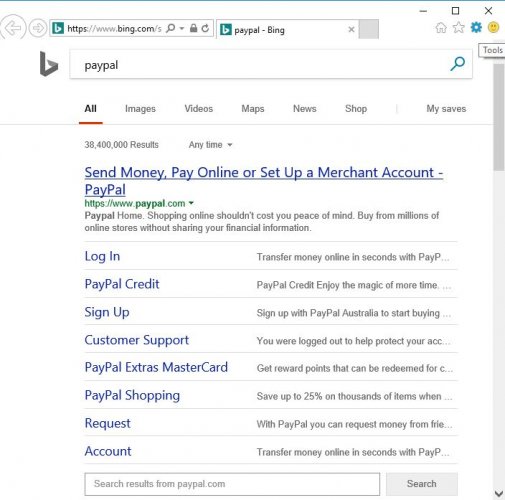Open the 'PayPal Extras MasterCard' sitelink
The height and width of the screenshot is (500, 505).
[x=156, y=367]
